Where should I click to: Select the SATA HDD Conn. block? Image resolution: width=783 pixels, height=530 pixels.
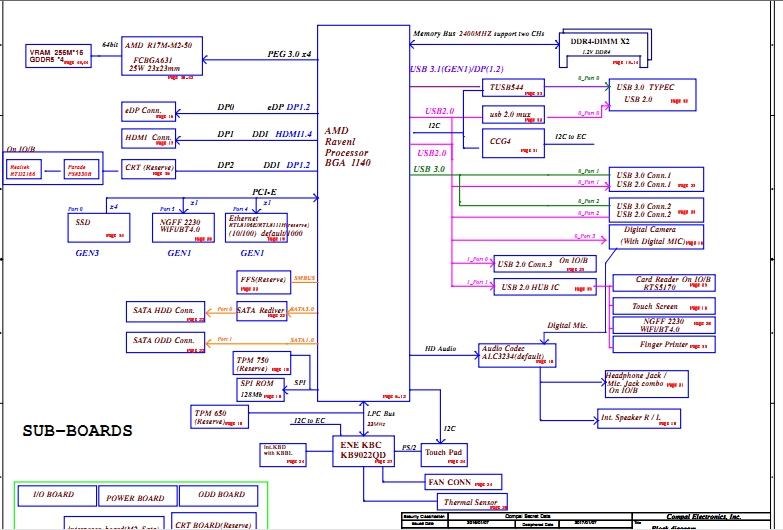pos(165,312)
